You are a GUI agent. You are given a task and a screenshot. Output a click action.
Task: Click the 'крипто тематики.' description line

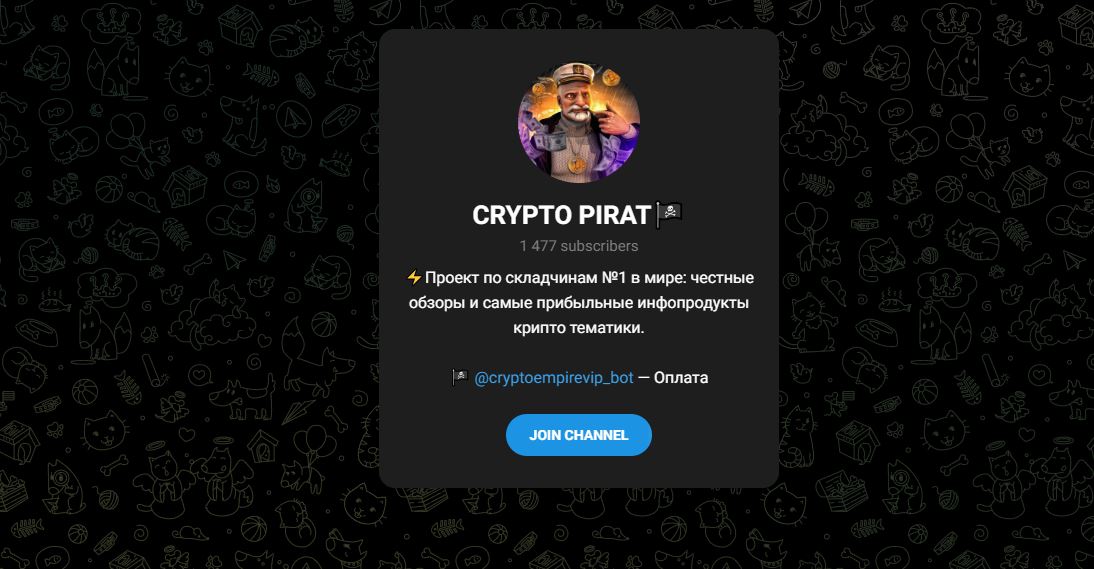pos(578,328)
